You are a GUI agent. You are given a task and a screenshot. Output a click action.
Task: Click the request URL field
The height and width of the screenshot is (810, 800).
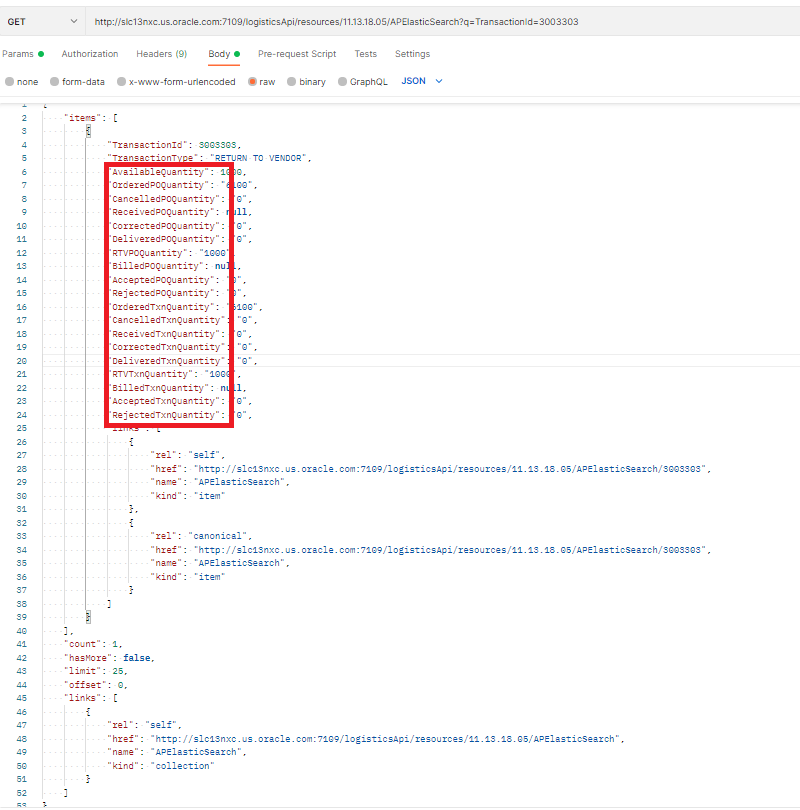click(x=442, y=22)
